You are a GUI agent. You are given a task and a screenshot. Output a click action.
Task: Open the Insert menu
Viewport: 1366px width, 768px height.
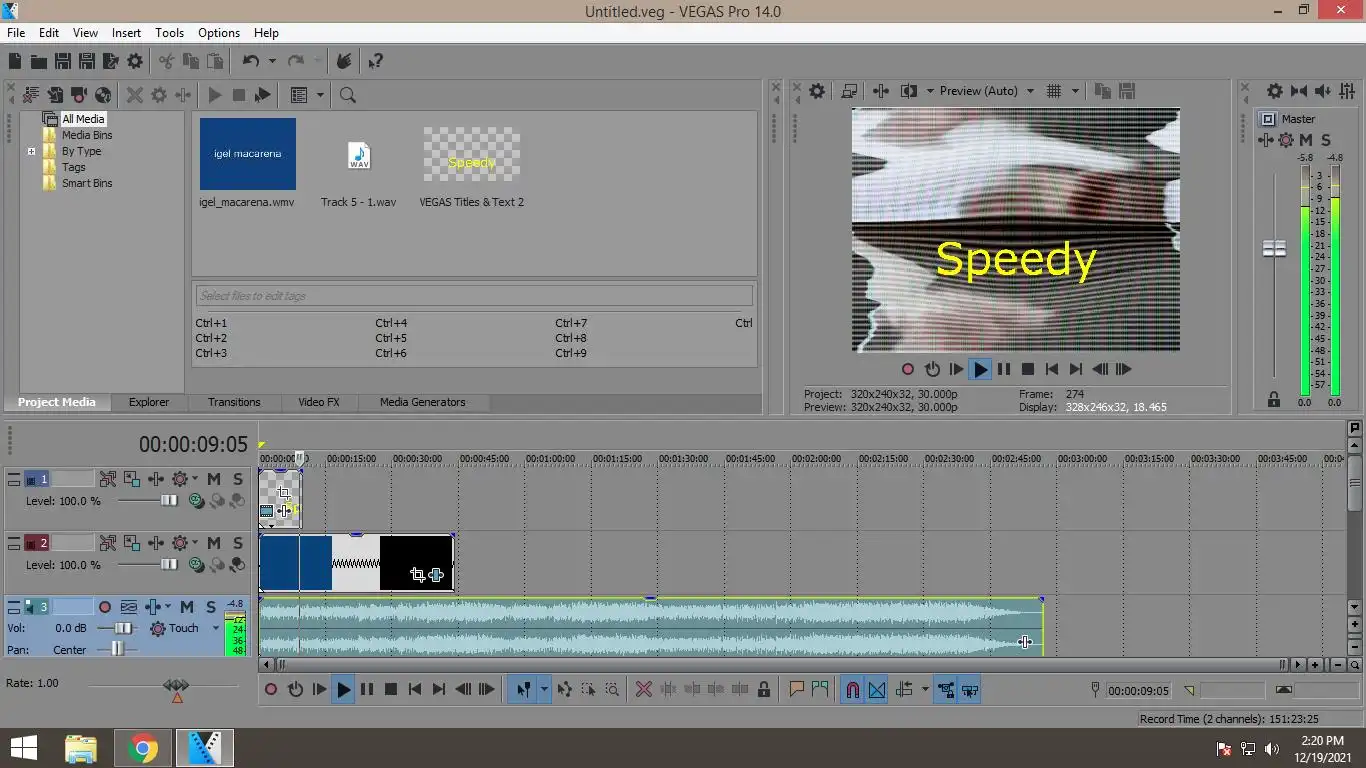(126, 33)
